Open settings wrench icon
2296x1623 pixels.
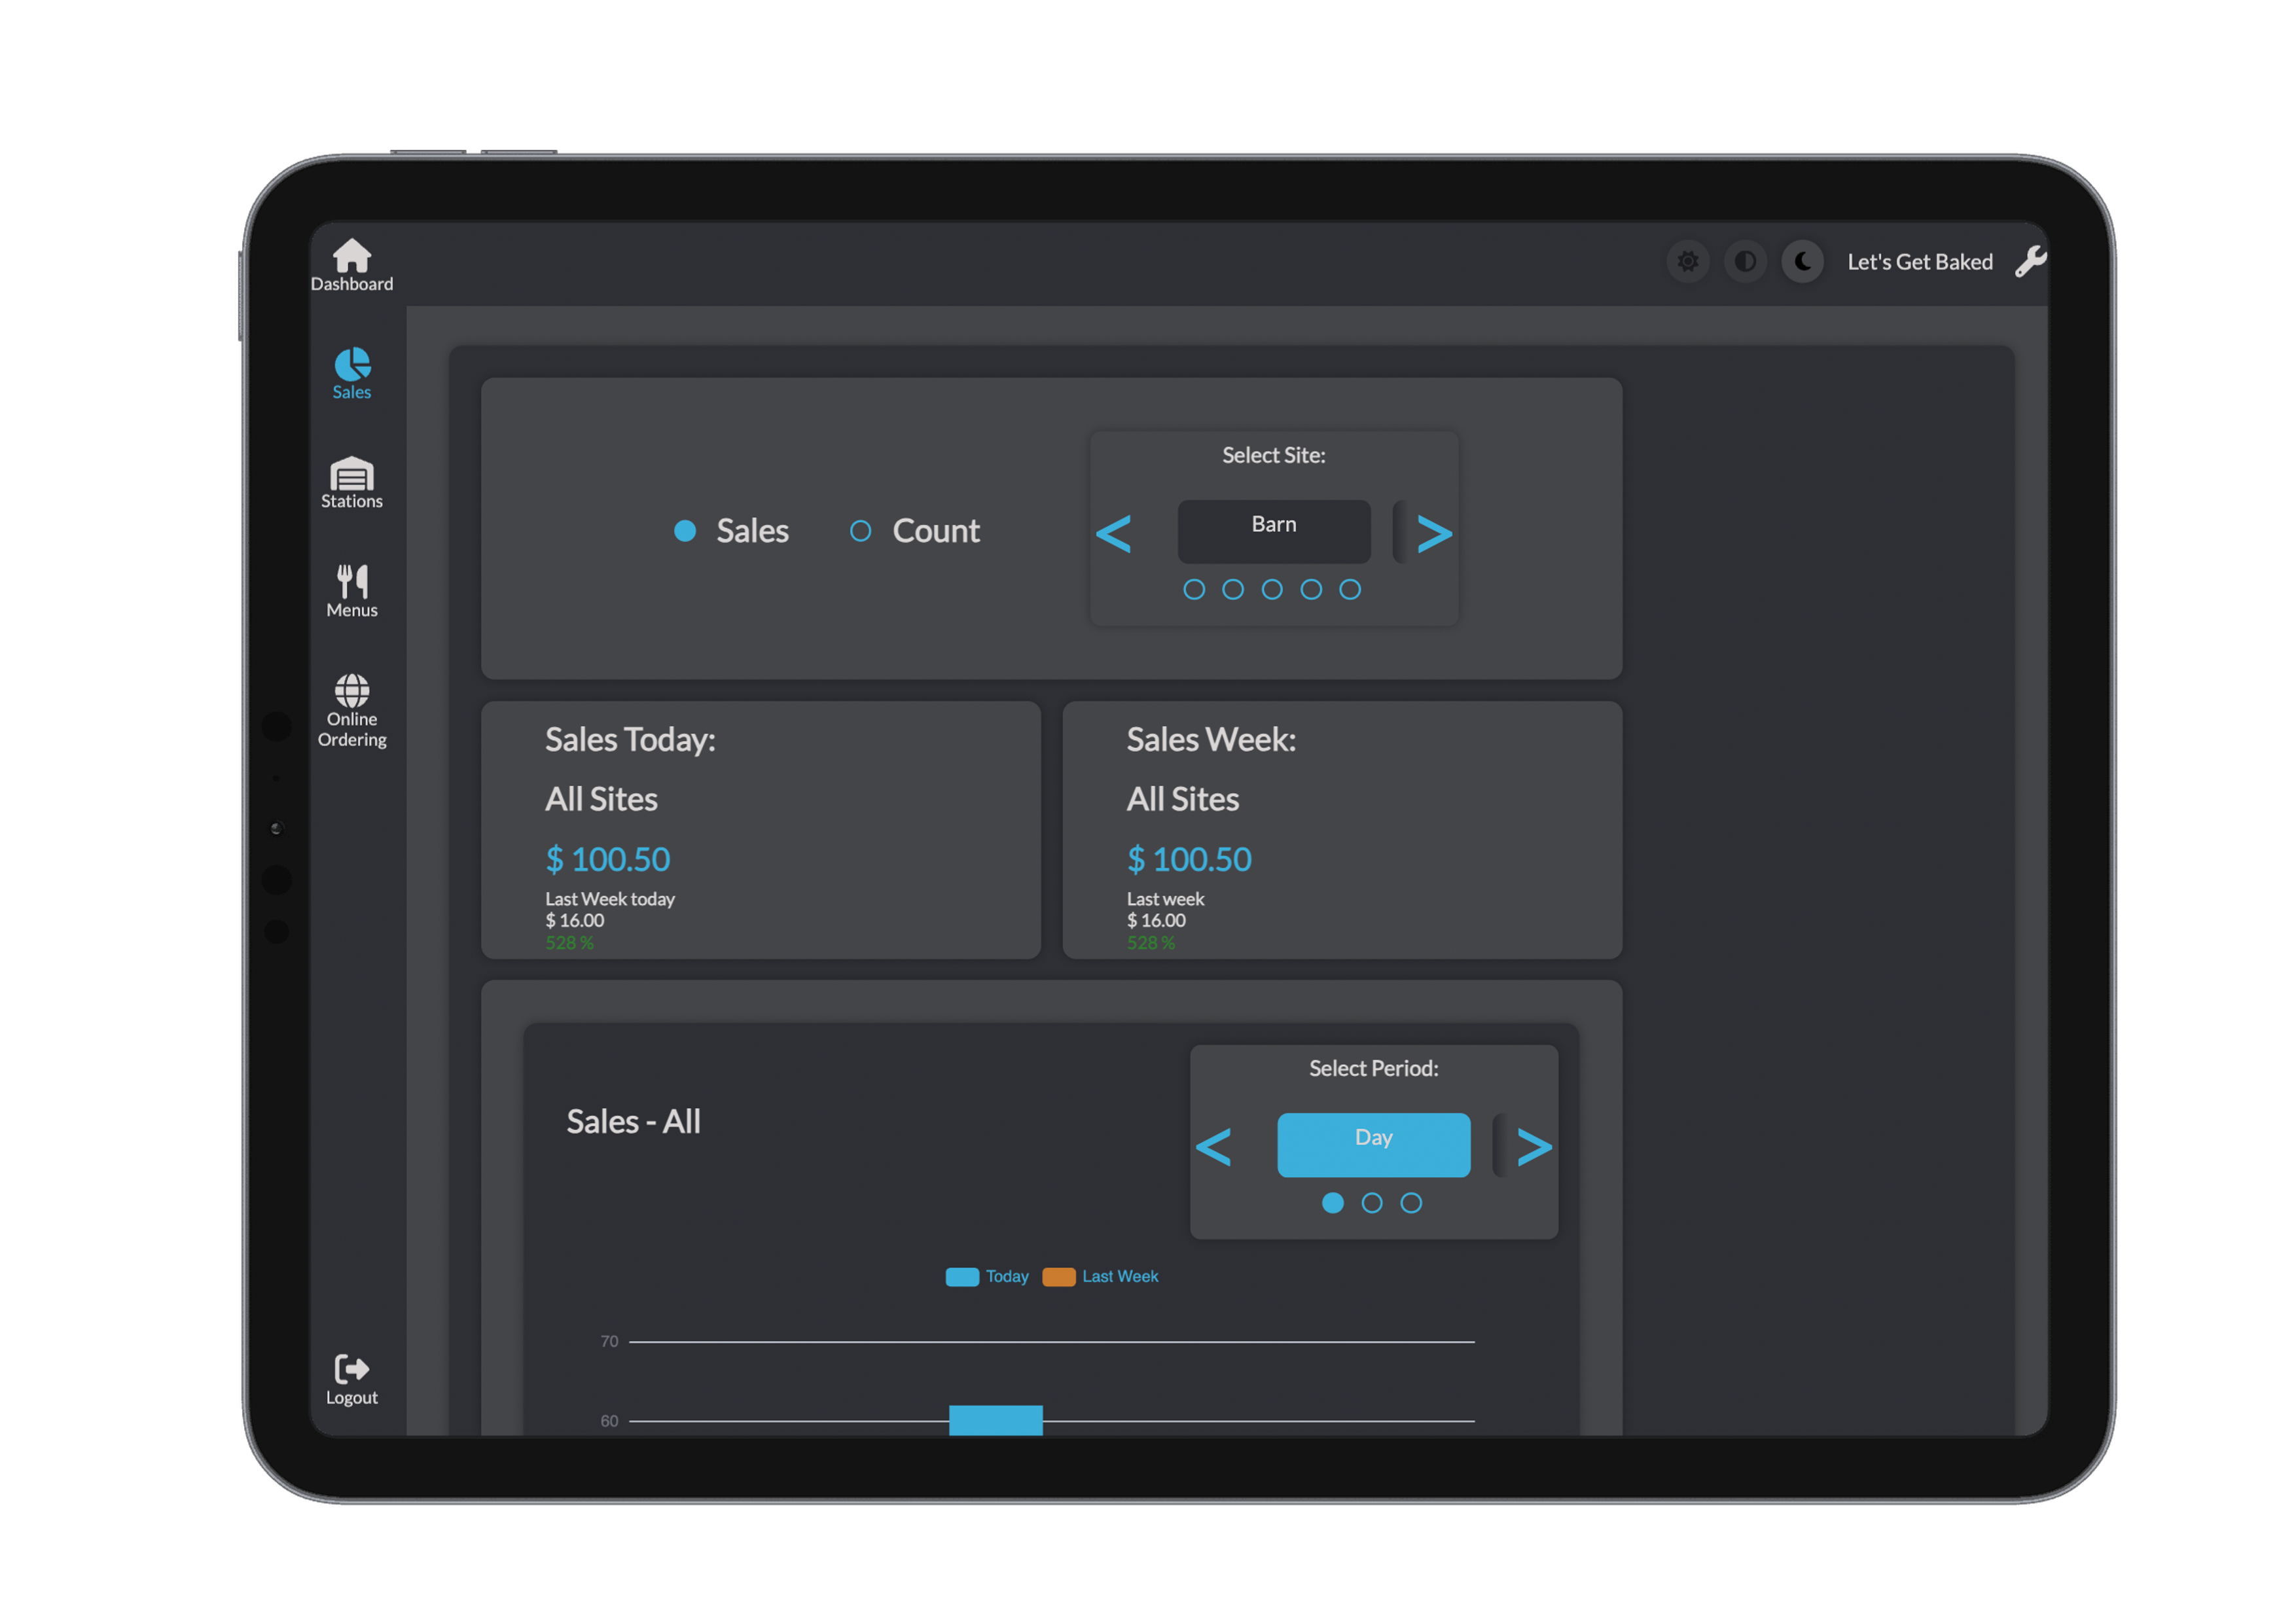(x=2030, y=262)
